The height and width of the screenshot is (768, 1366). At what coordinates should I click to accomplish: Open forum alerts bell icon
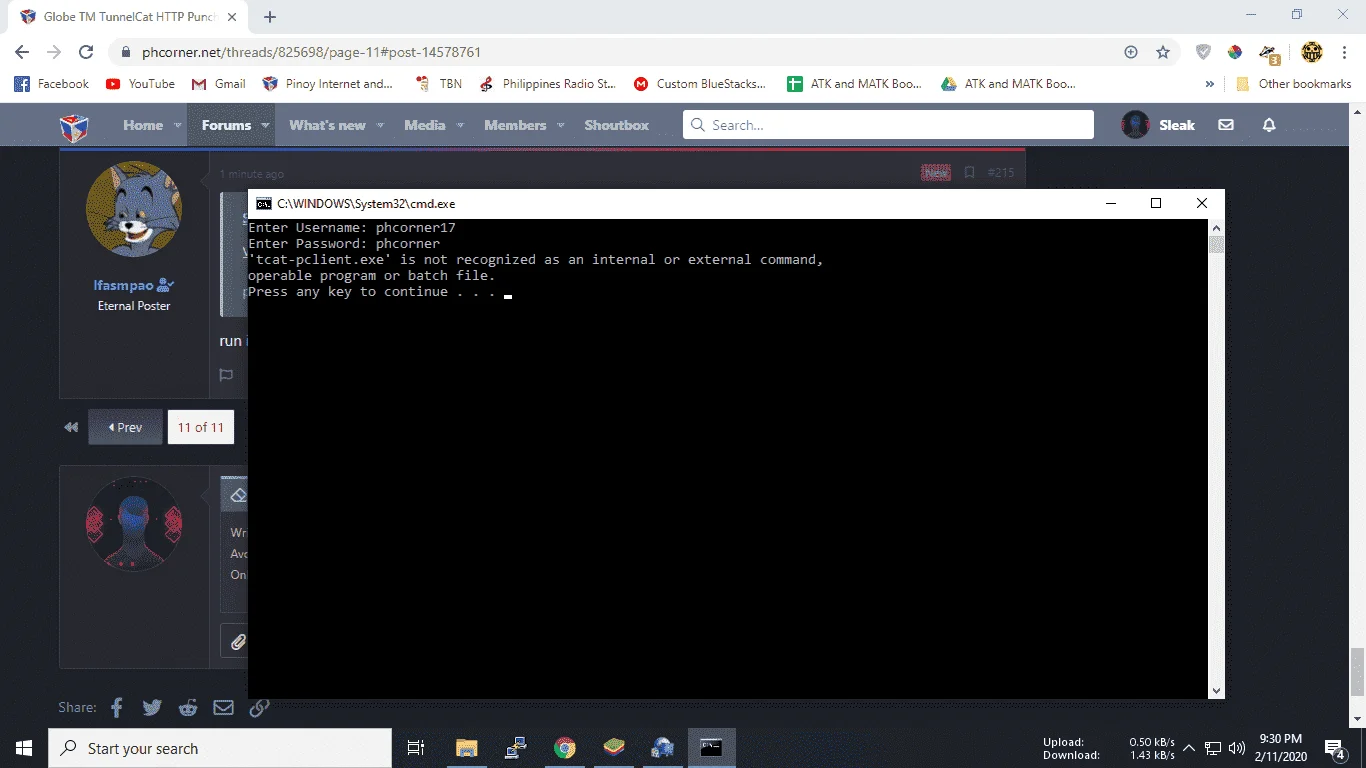tap(1269, 125)
